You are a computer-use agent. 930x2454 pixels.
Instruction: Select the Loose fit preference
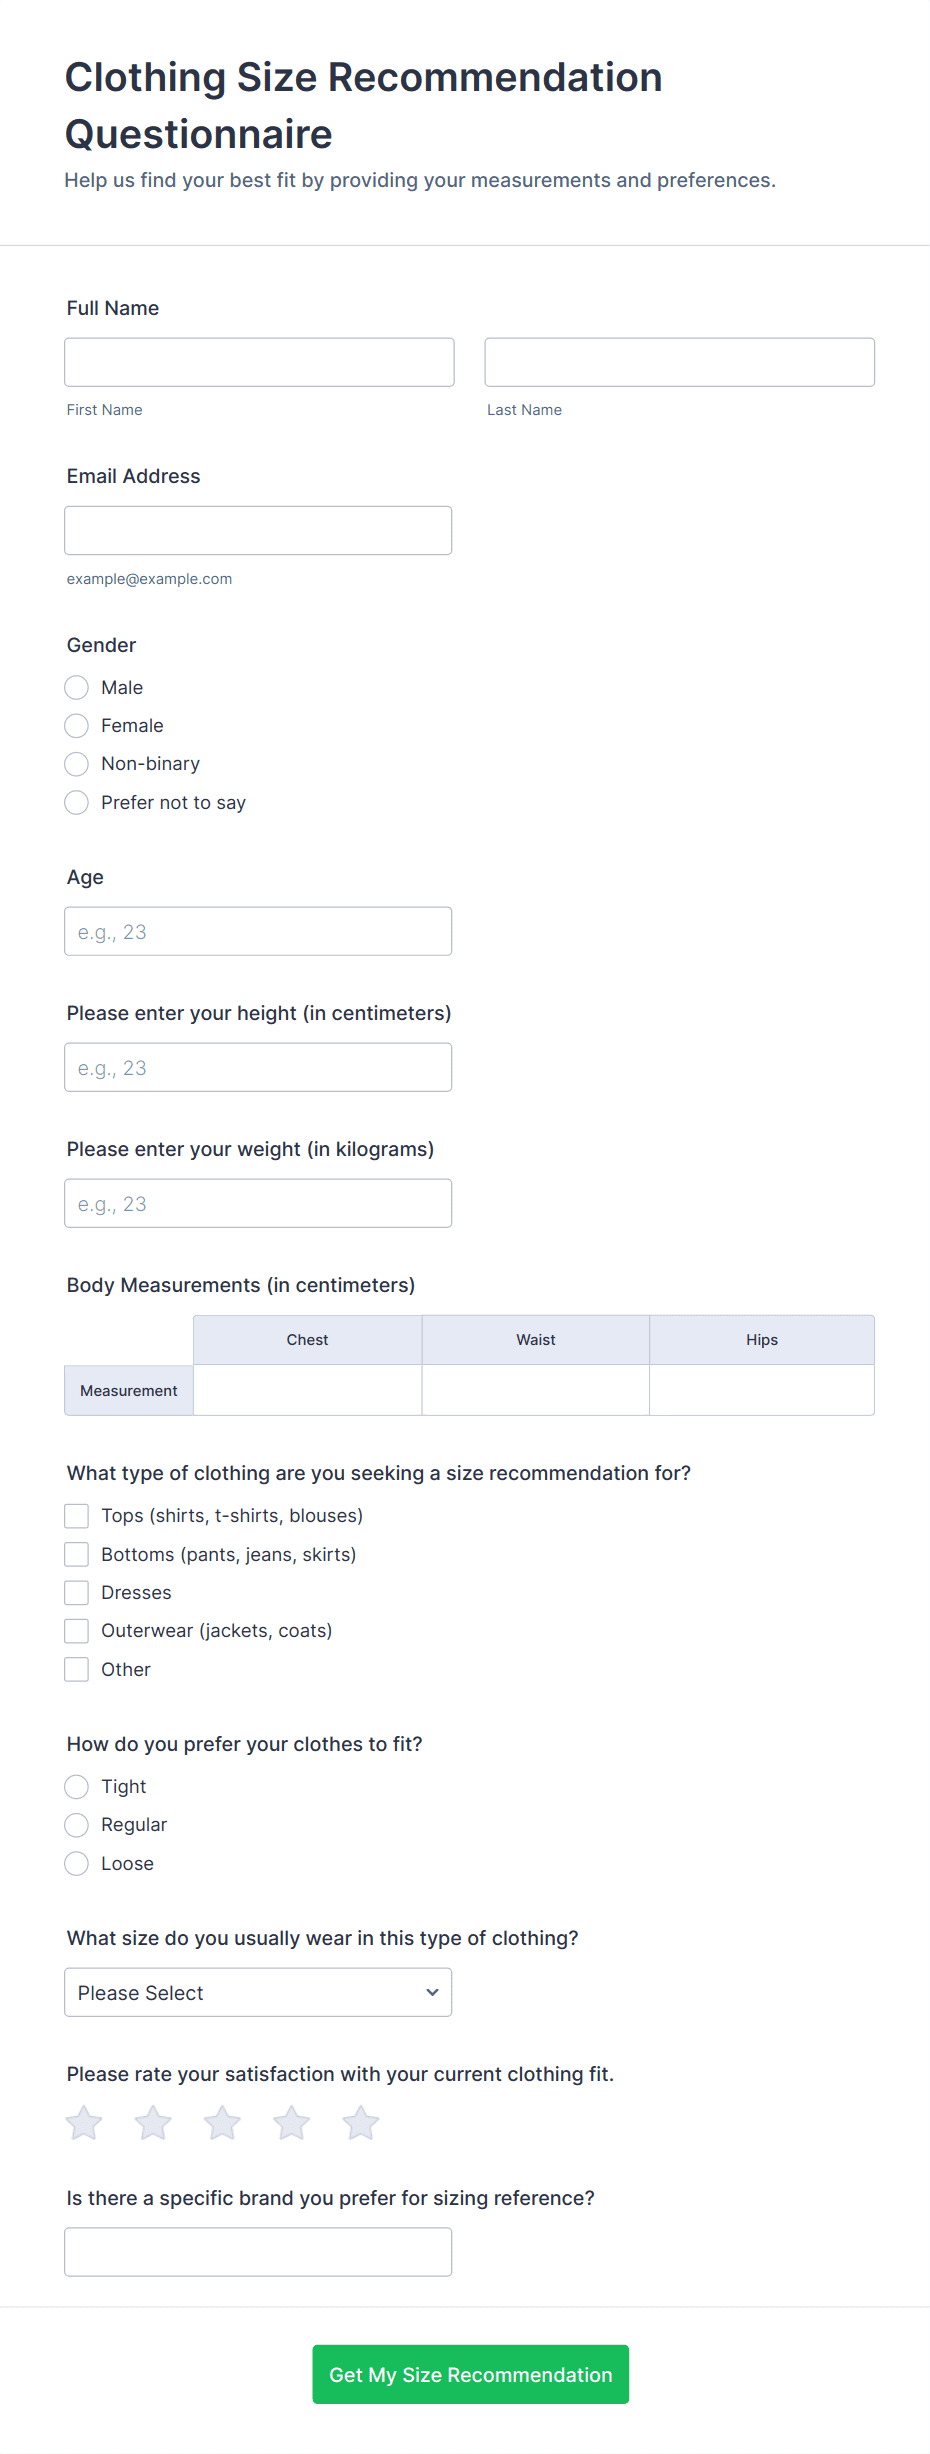point(77,1864)
